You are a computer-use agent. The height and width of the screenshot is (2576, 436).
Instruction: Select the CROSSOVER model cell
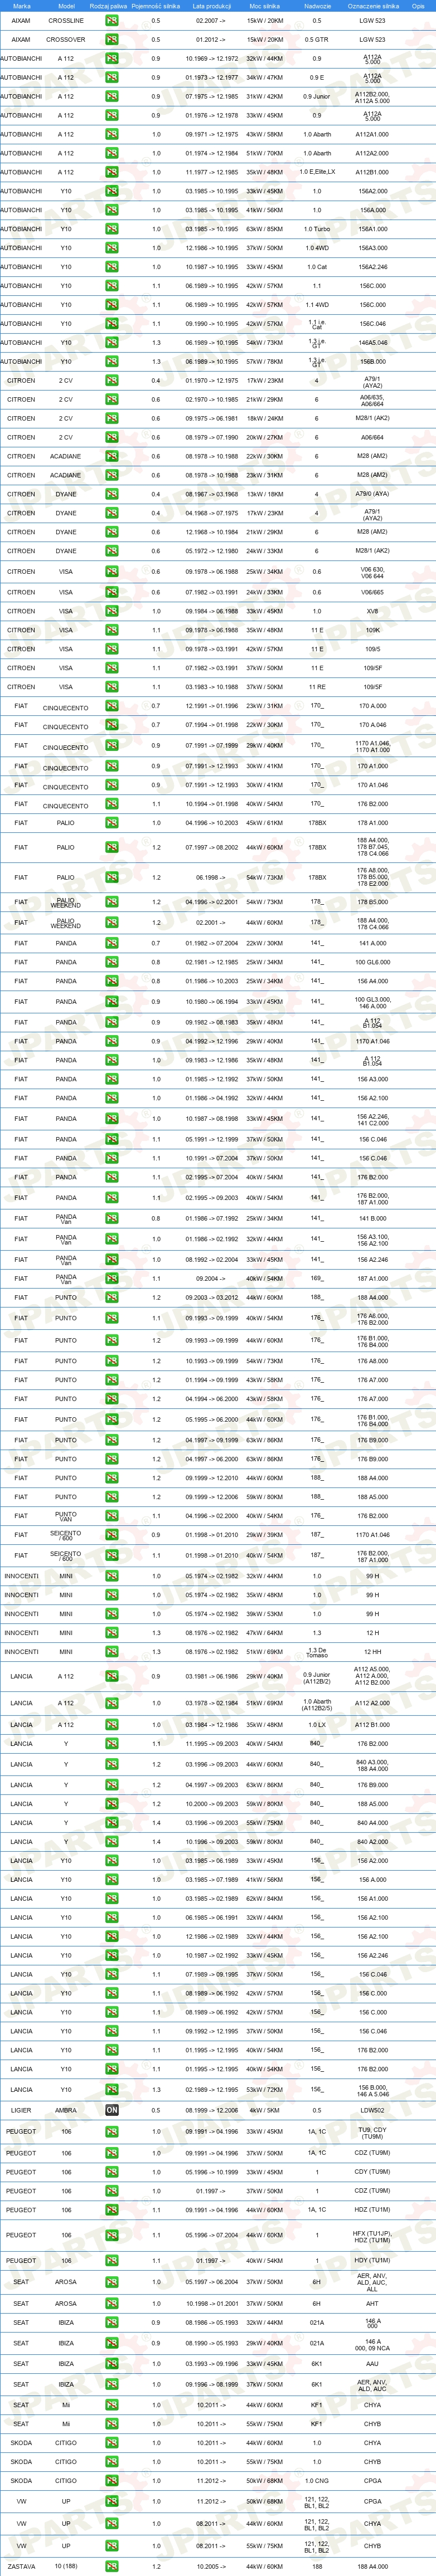pyautogui.click(x=66, y=39)
